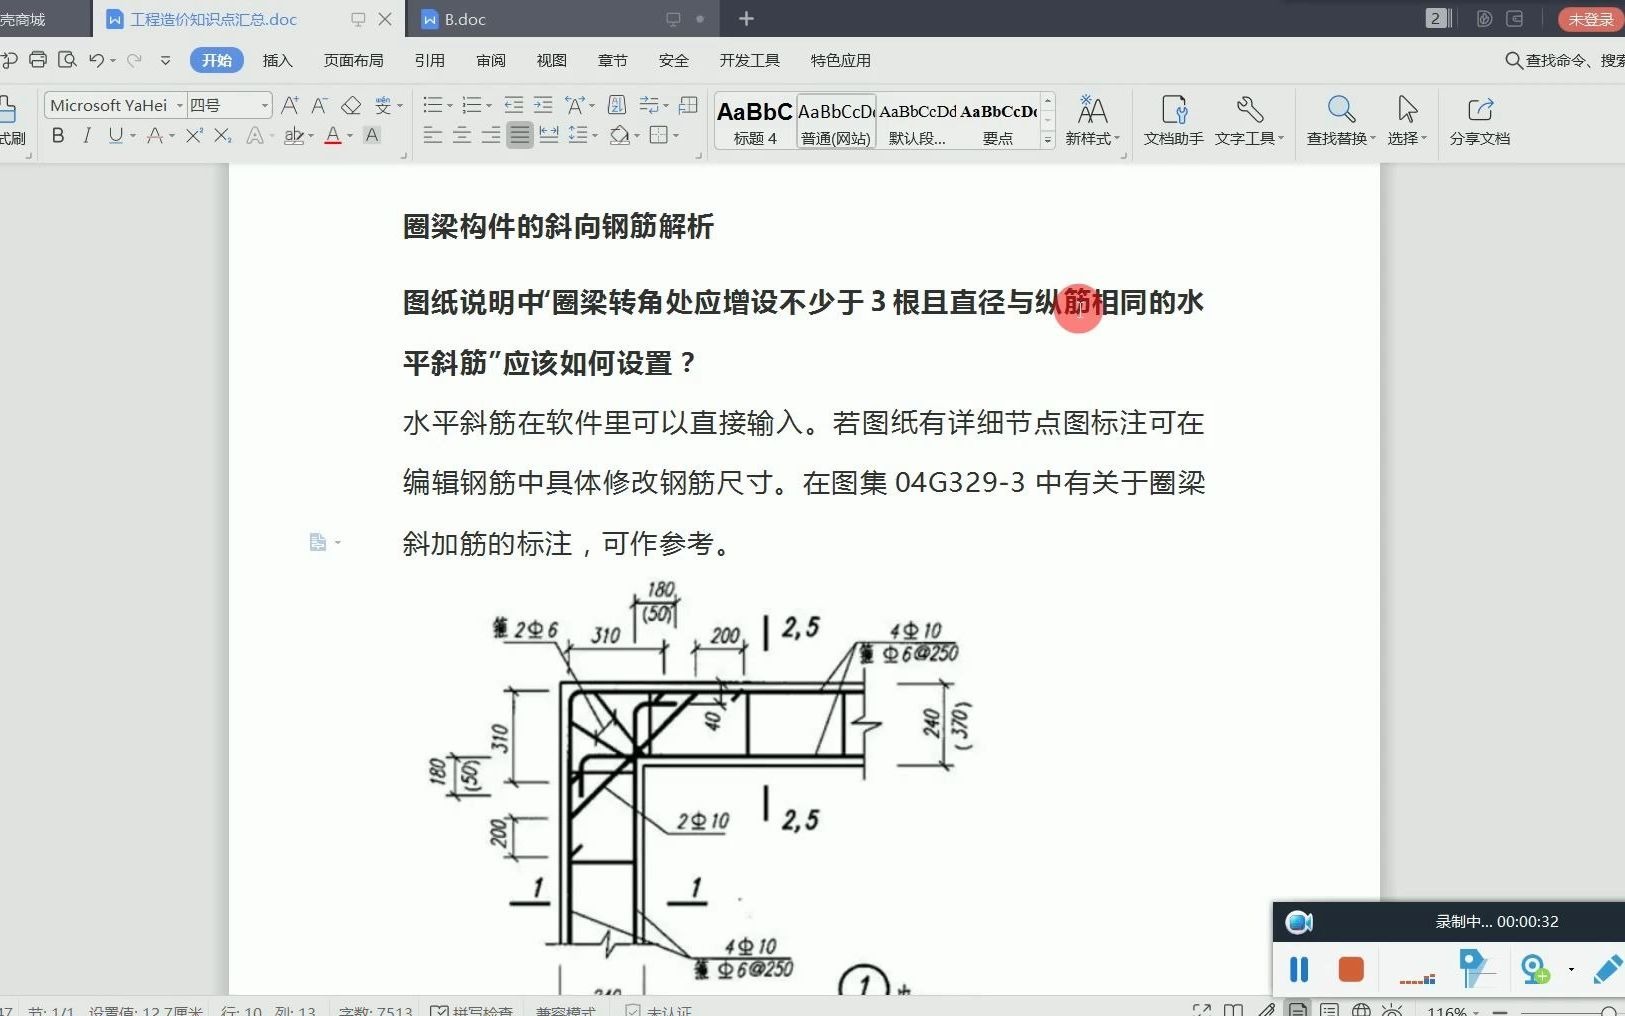This screenshot has width=1625, height=1016.
Task: Toggle Superscript formatting
Action: 194,135
